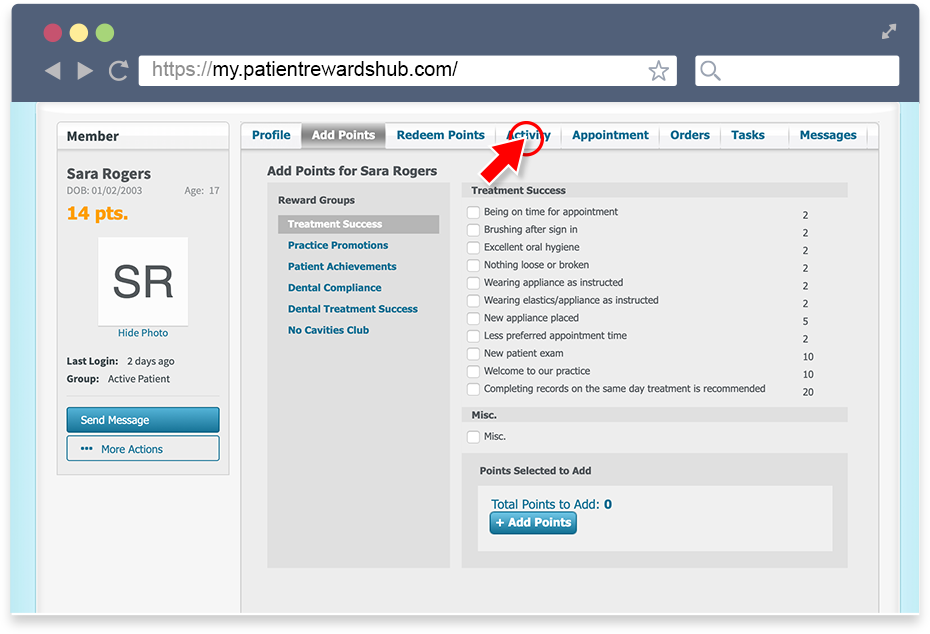Go back with the browser back arrow
This screenshot has width=930, height=634.
pos(53,71)
